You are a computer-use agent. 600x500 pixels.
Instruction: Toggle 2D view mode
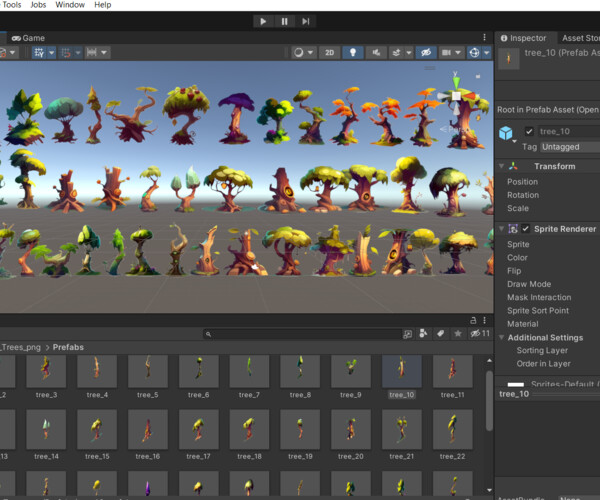point(329,52)
